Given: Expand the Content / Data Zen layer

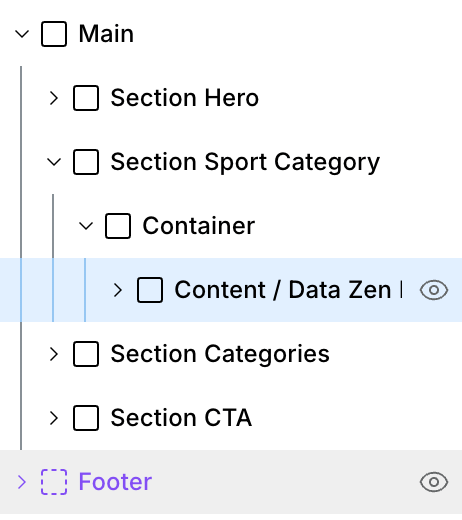Looking at the screenshot, I should tap(118, 290).
